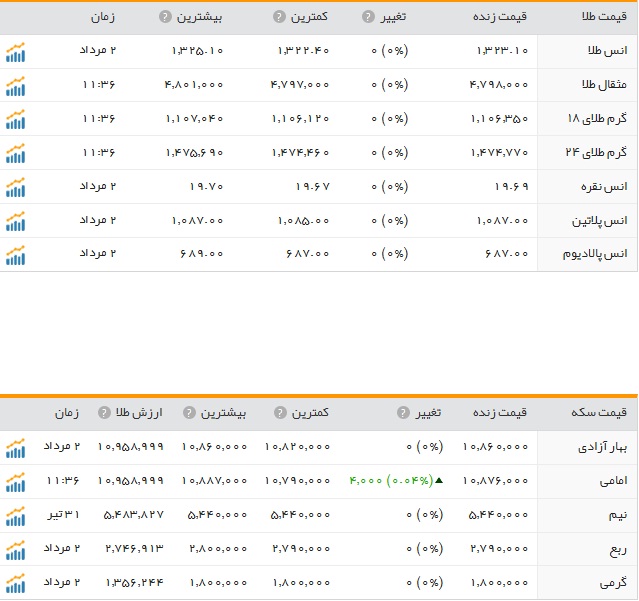The width and height of the screenshot is (639, 601).
Task: Select the نیم coin label
Action: coord(618,515)
